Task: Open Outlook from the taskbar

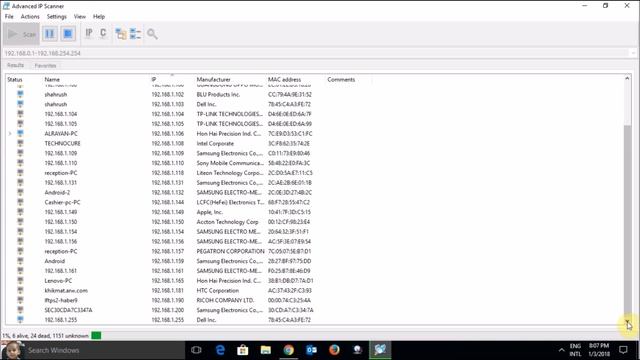Action: 311,350
